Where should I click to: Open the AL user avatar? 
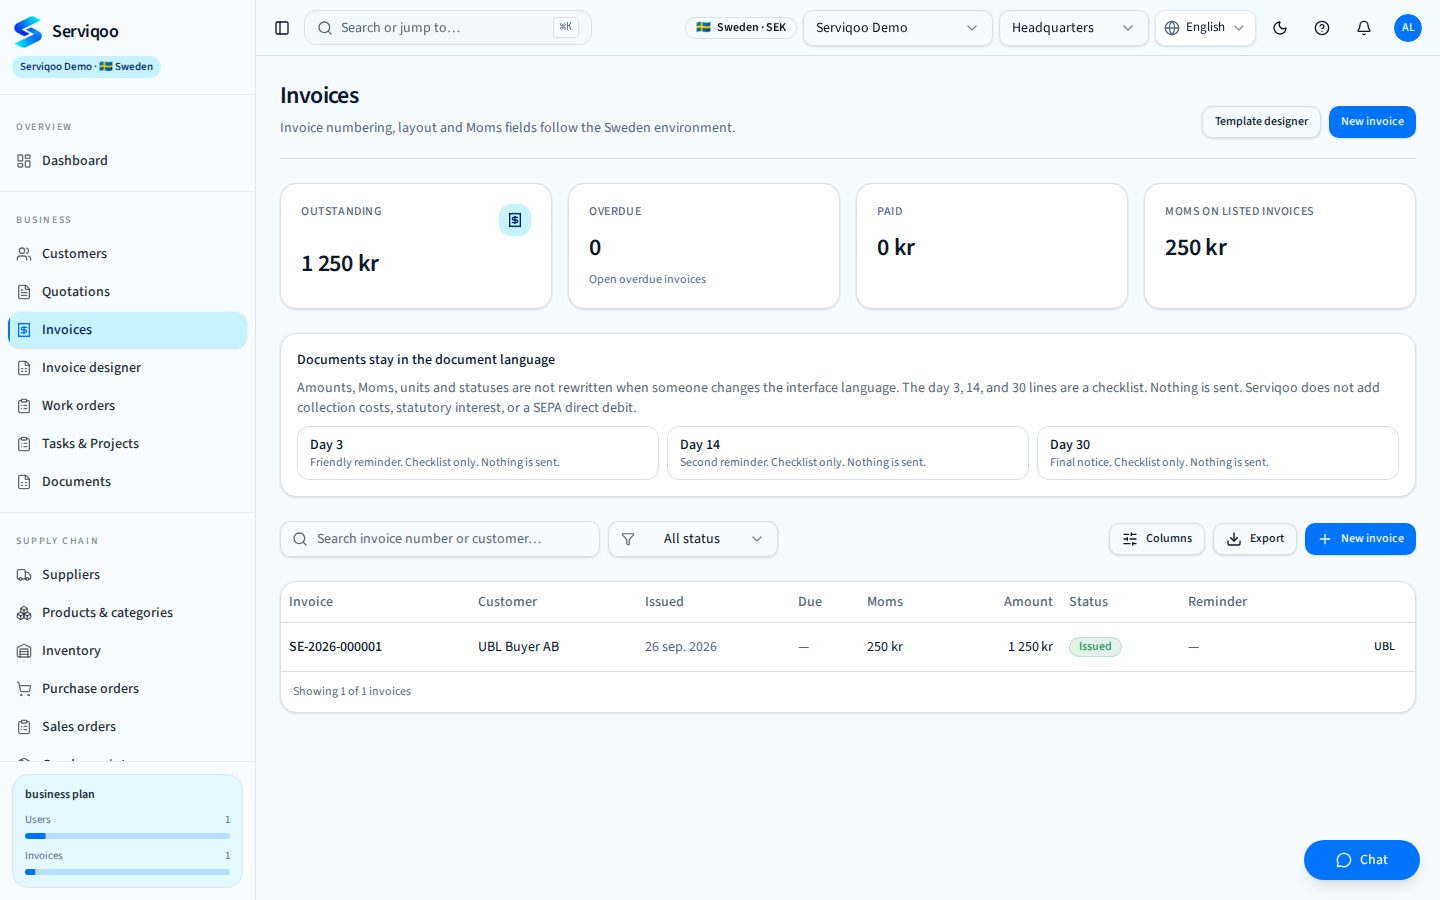point(1408,28)
